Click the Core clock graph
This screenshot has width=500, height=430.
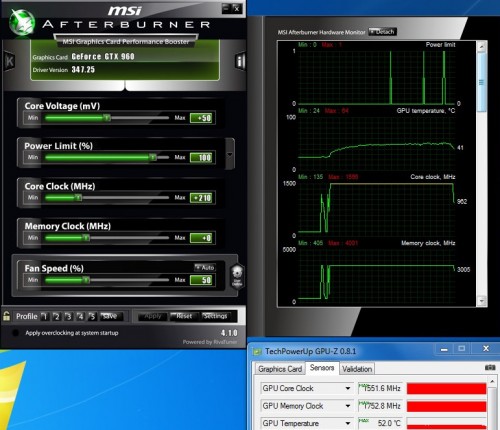377,209
